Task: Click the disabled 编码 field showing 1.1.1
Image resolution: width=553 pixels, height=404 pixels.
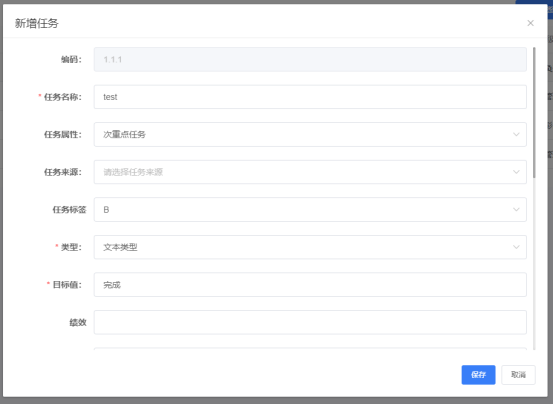Action: [310, 60]
